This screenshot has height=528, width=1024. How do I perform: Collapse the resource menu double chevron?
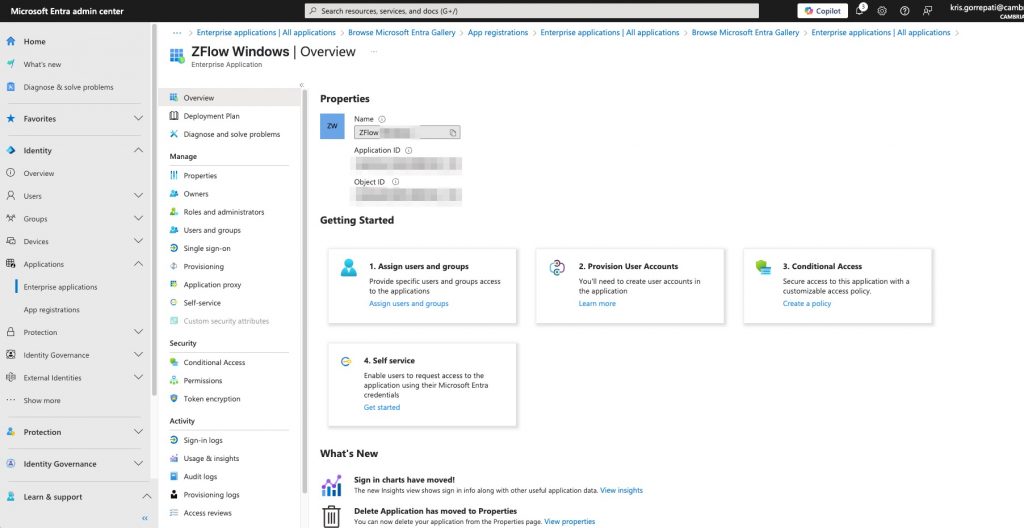pyautogui.click(x=302, y=85)
